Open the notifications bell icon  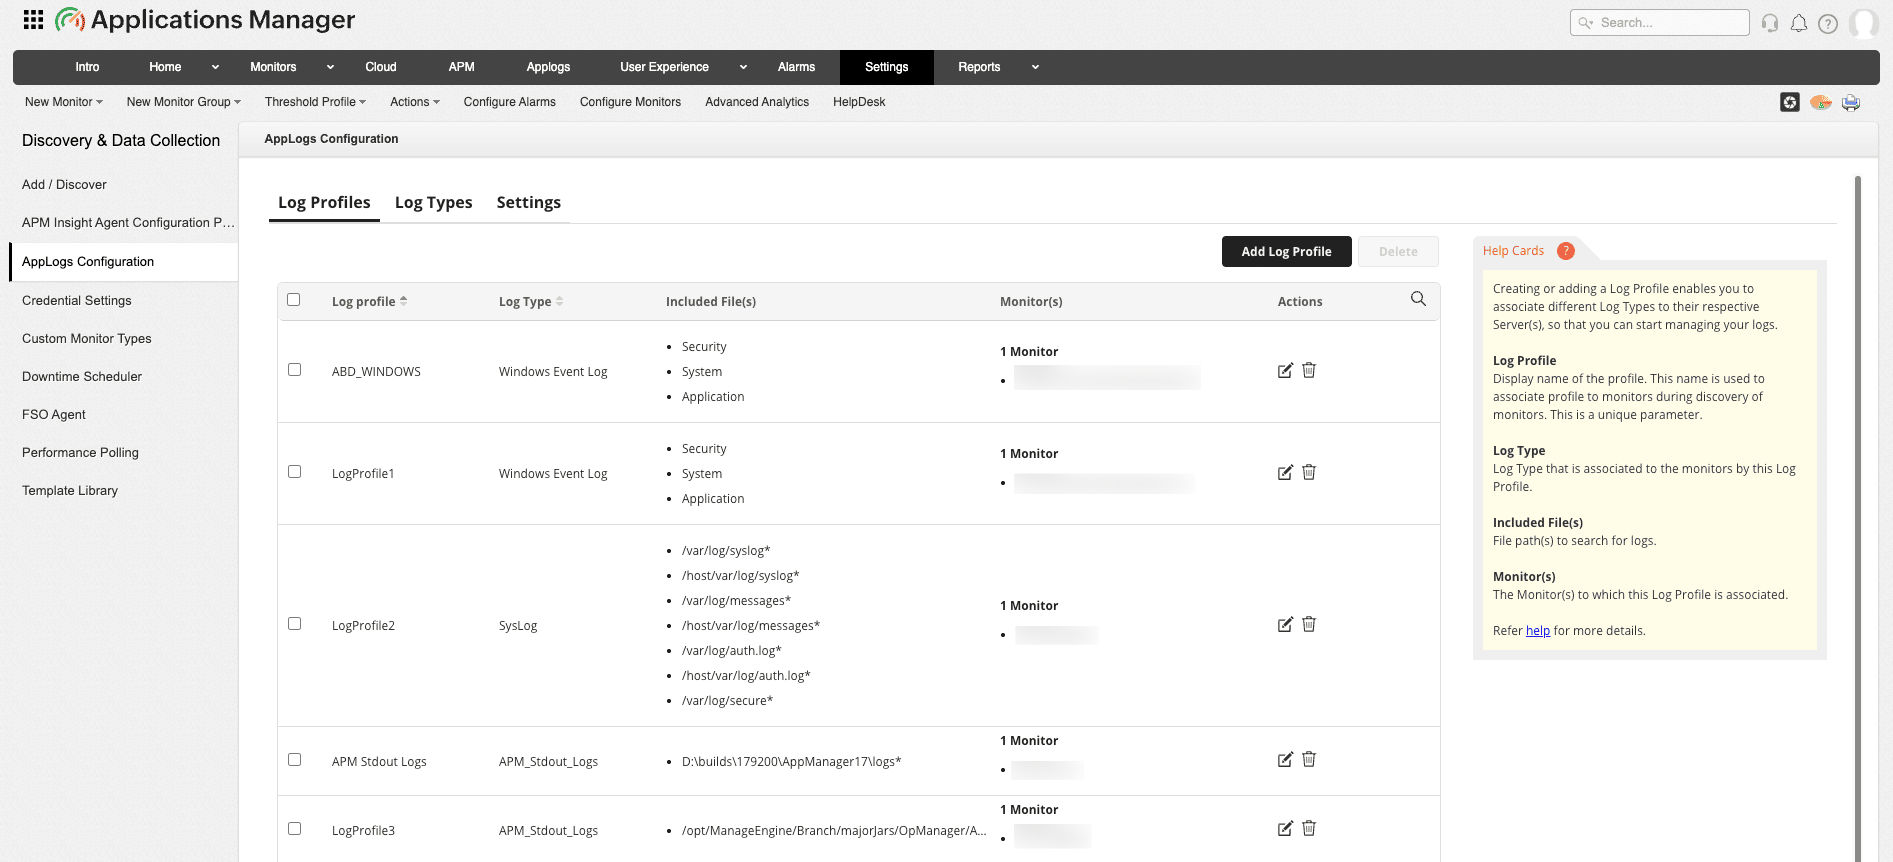click(1799, 23)
